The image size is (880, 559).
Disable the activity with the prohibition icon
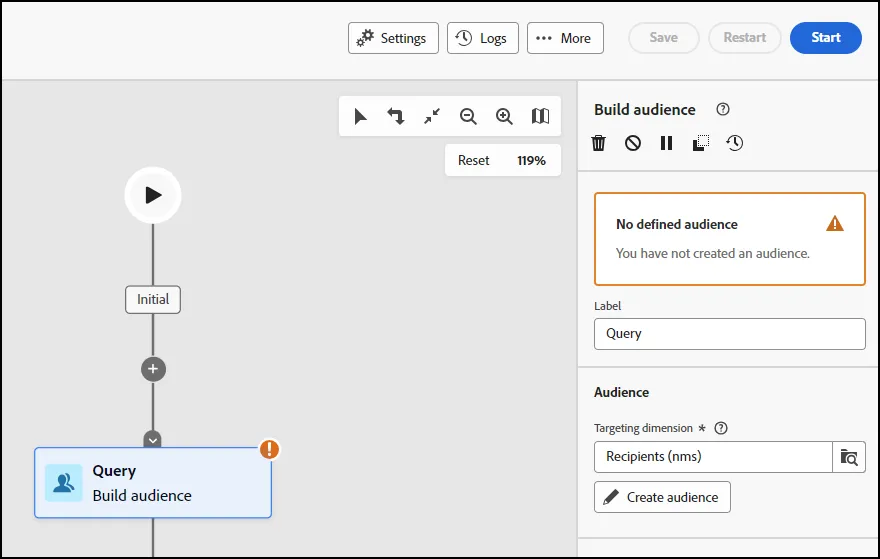632,143
